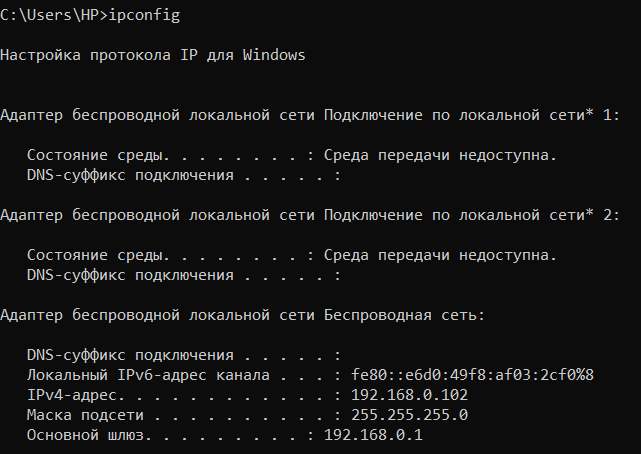Click the 'Подключение по локальной сети* 1' heading

(x=468, y=115)
